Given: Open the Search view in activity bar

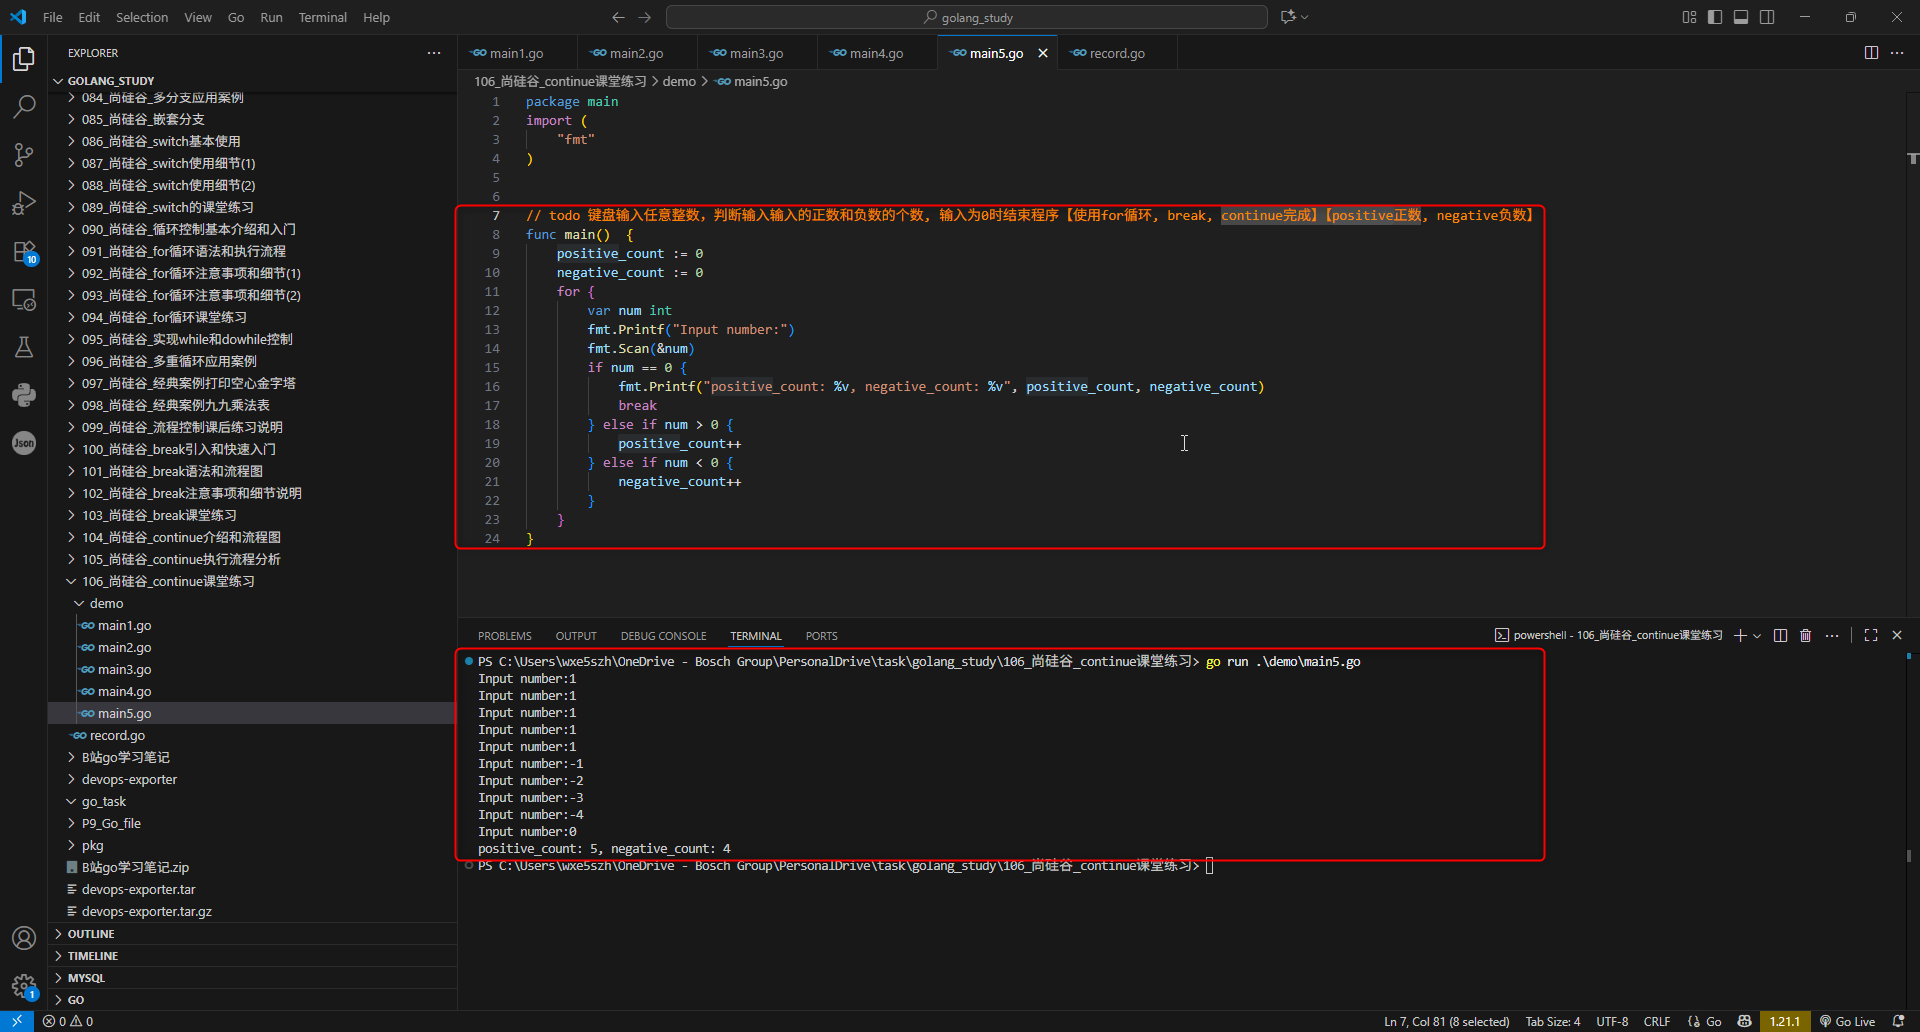Looking at the screenshot, I should point(24,106).
